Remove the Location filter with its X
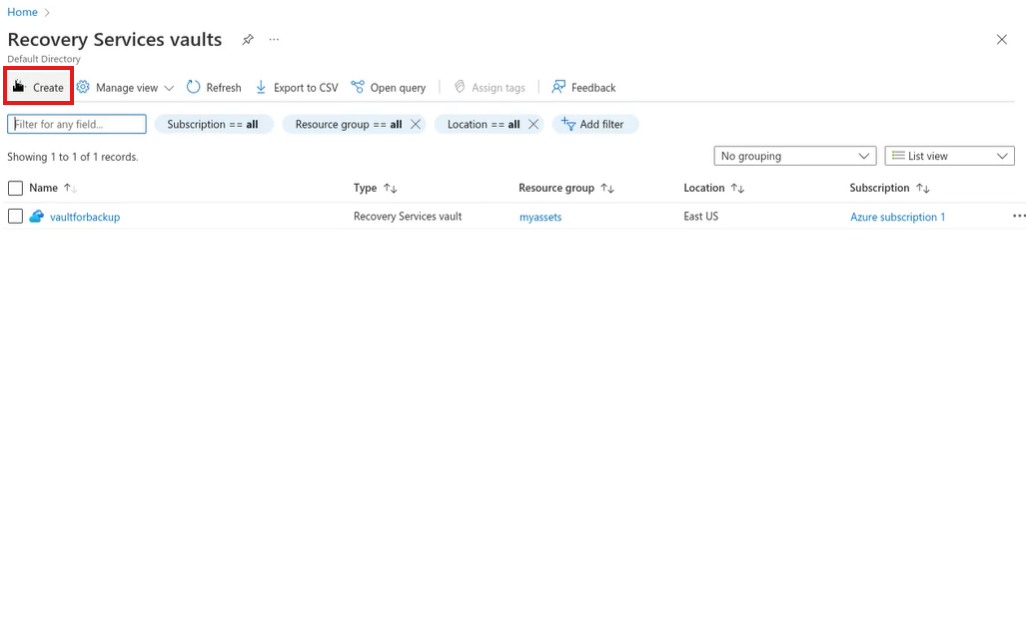 [x=533, y=124]
